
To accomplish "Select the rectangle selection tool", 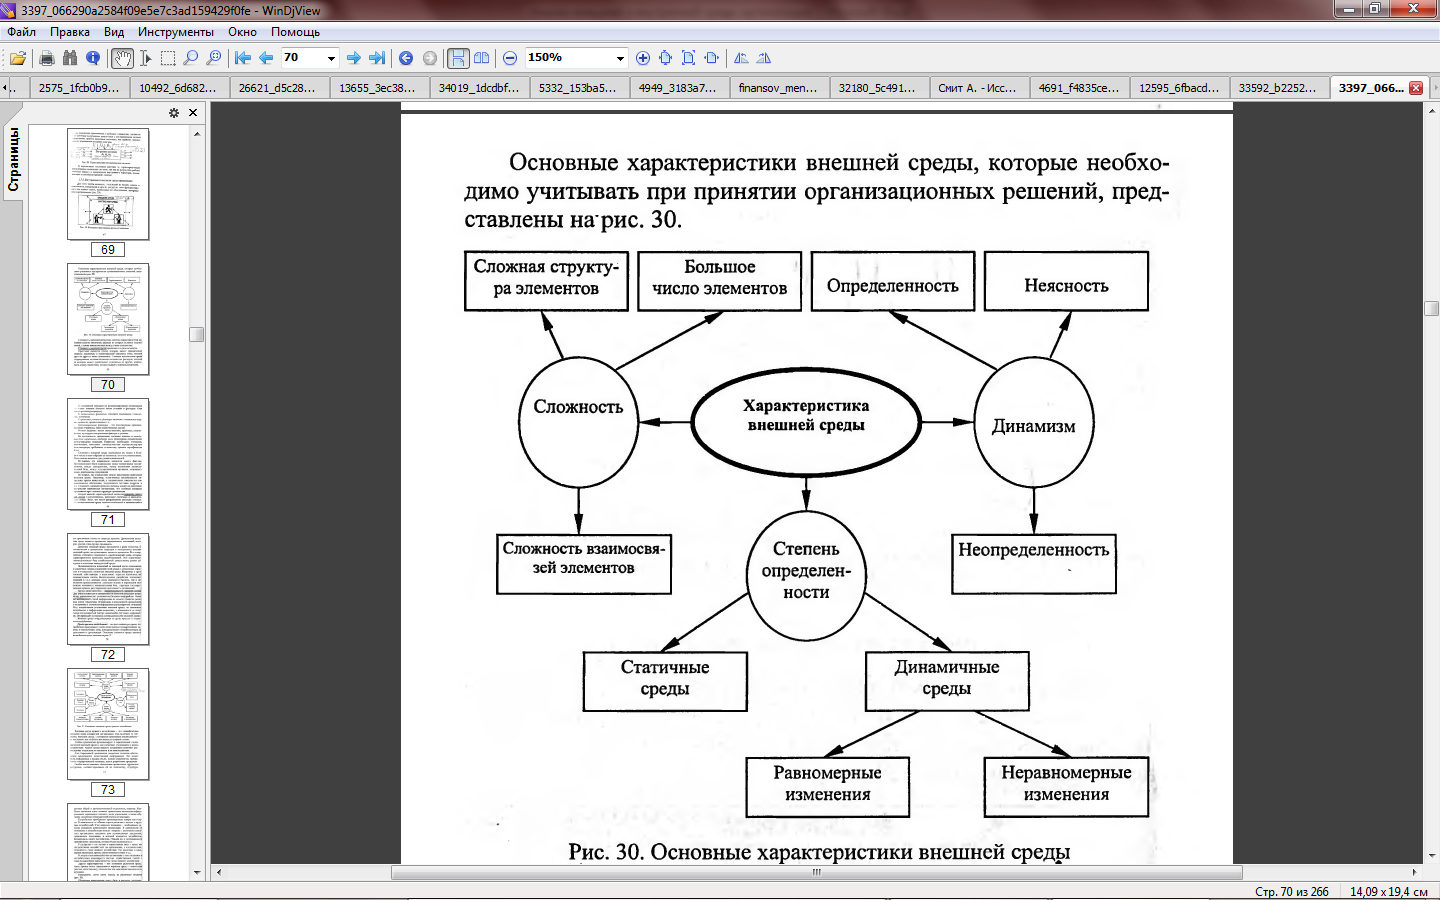I will pyautogui.click(x=168, y=58).
